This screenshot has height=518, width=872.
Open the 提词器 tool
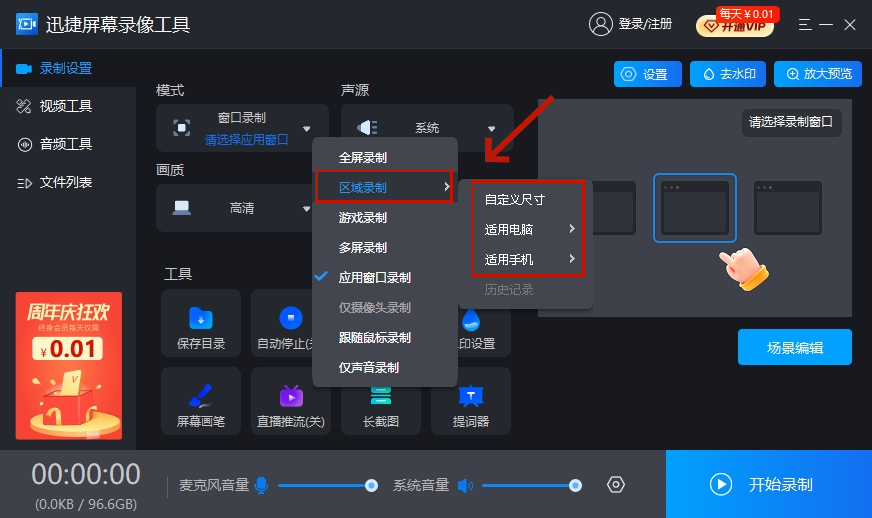[x=470, y=401]
